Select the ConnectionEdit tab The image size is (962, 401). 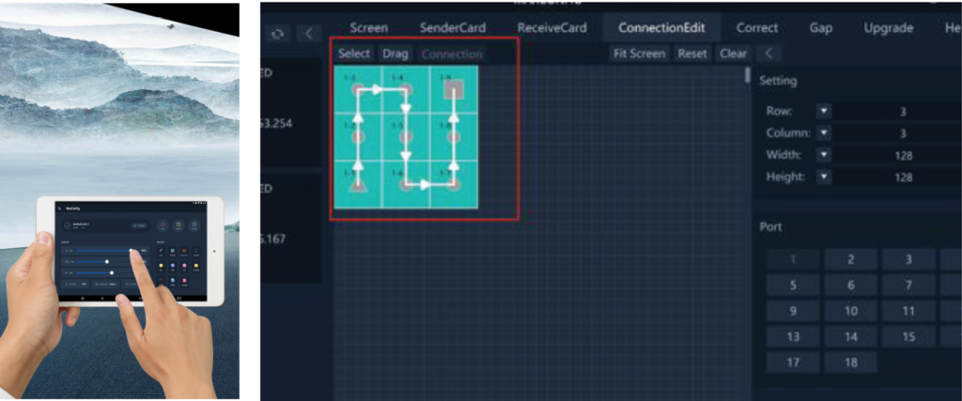[661, 28]
